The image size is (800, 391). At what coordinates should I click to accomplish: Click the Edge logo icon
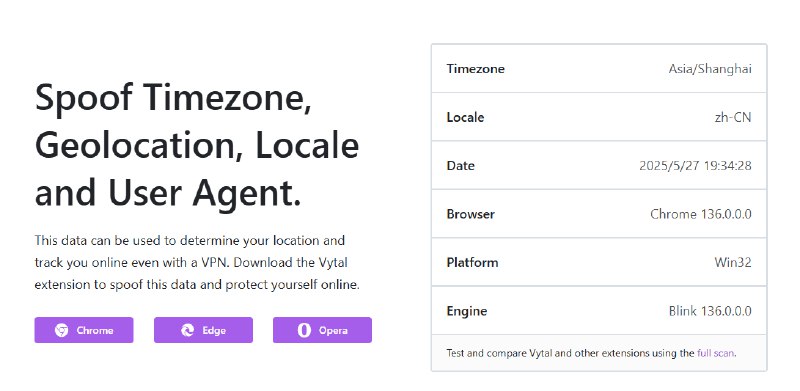[x=187, y=330]
